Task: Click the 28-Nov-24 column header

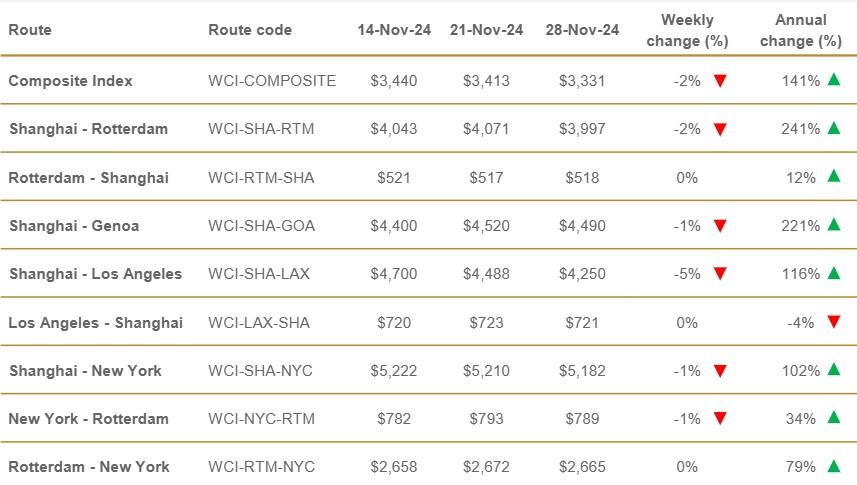Action: [582, 30]
